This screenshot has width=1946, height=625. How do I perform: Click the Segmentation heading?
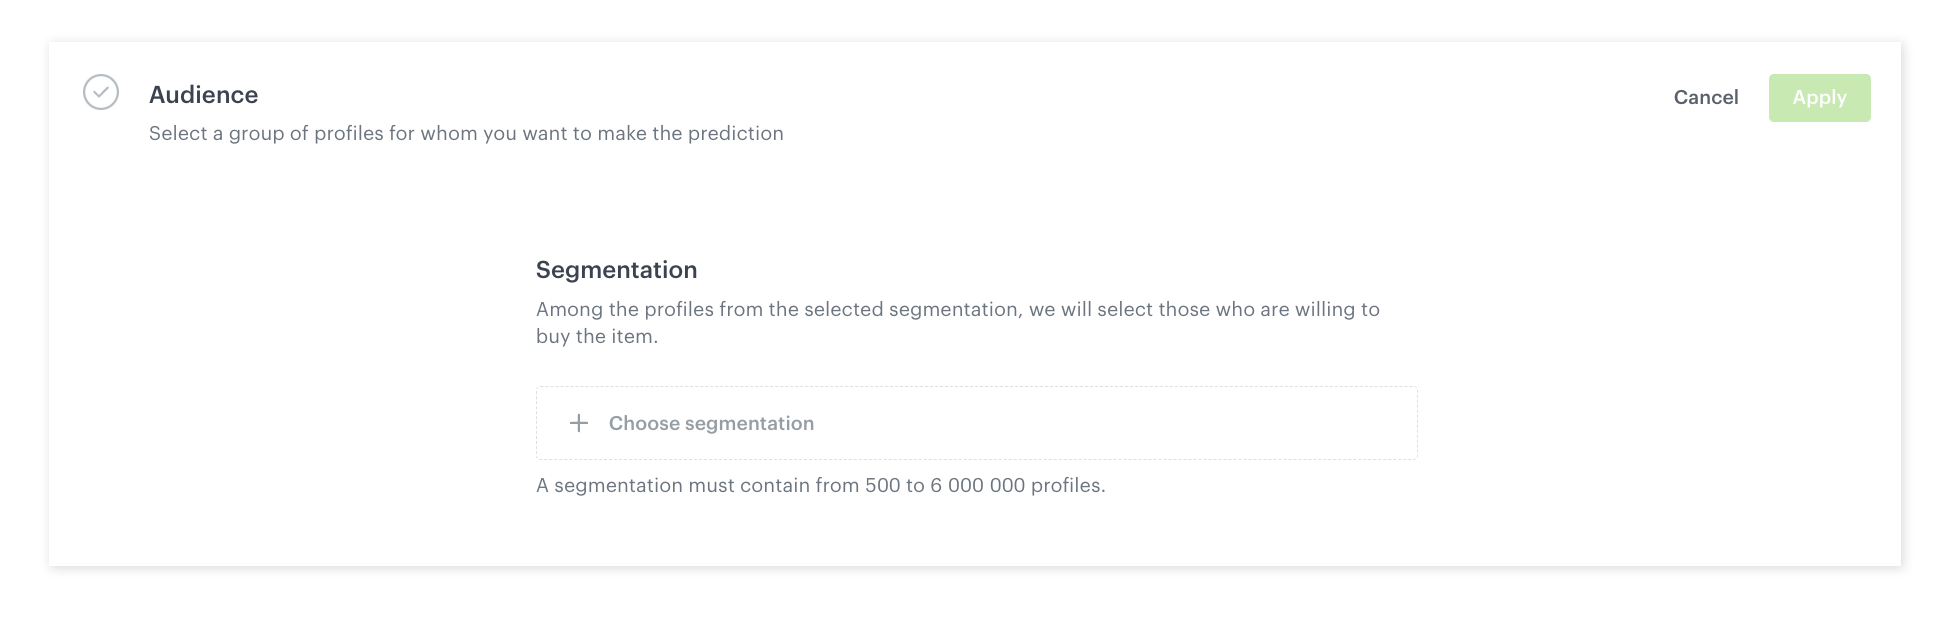(x=616, y=270)
